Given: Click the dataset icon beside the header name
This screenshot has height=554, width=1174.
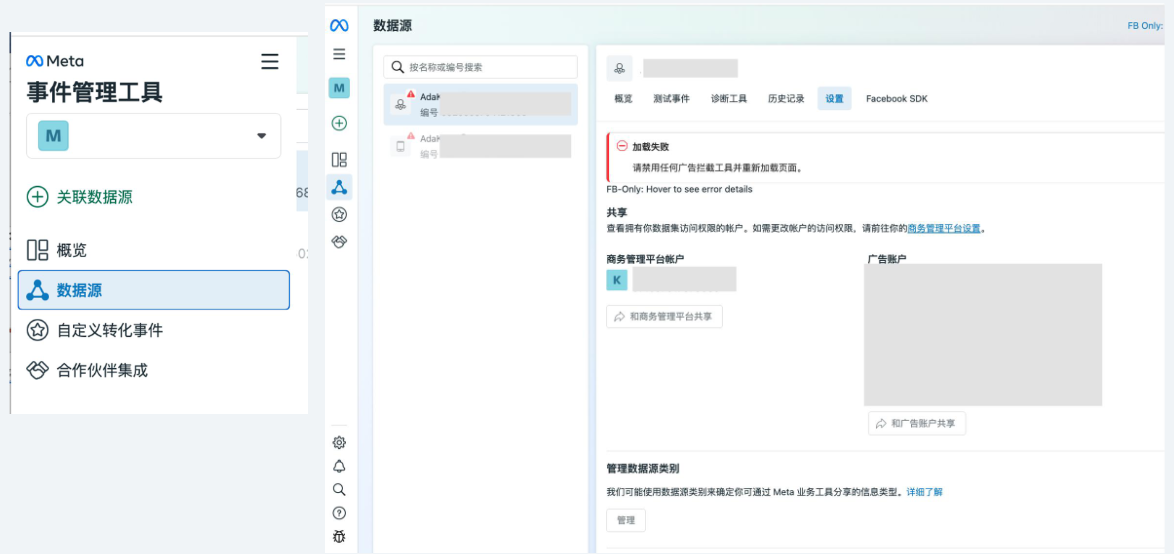Looking at the screenshot, I should pyautogui.click(x=619, y=68).
